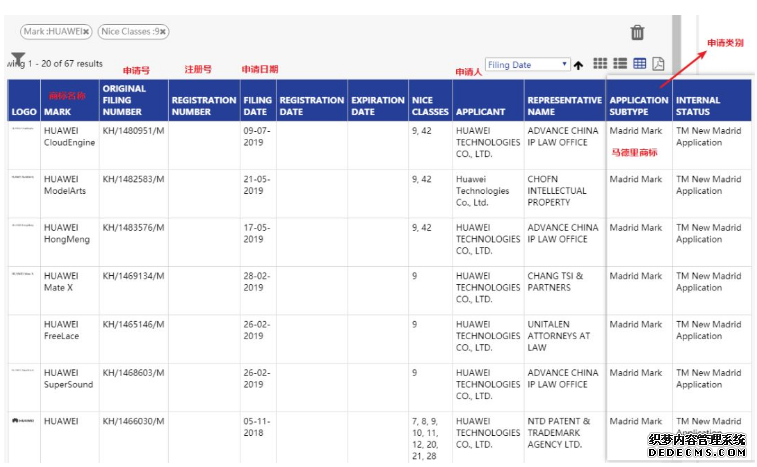Screen dimensions: 757x467
Task: Open HUAWEI Mate X mark entry
Action: (61, 282)
